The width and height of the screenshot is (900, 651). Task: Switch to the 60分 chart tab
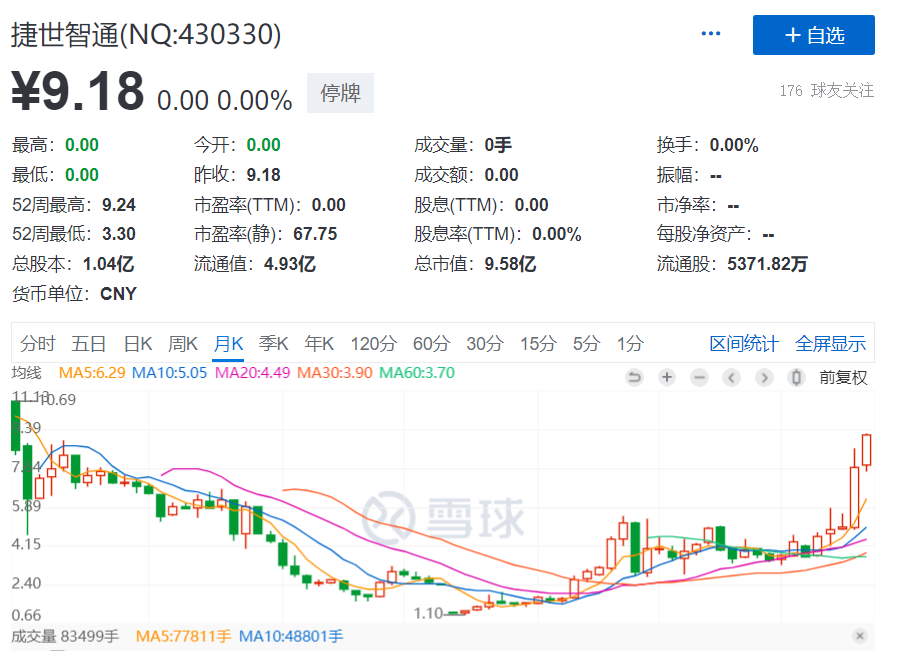point(432,344)
